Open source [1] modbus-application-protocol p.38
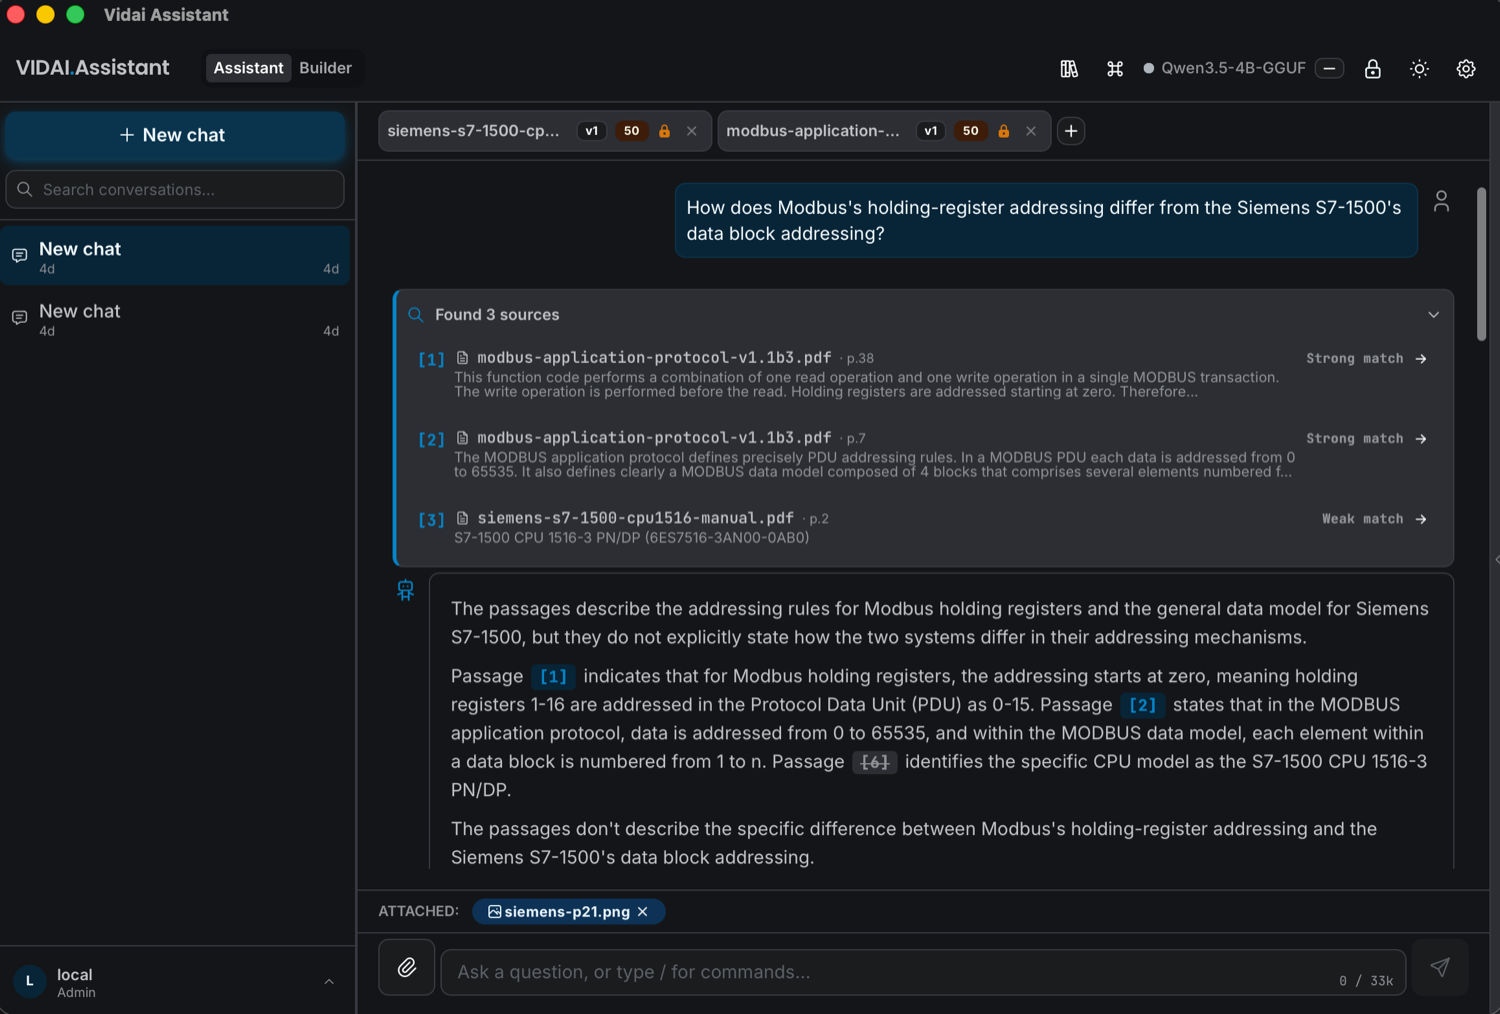1500x1014 pixels. [923, 374]
